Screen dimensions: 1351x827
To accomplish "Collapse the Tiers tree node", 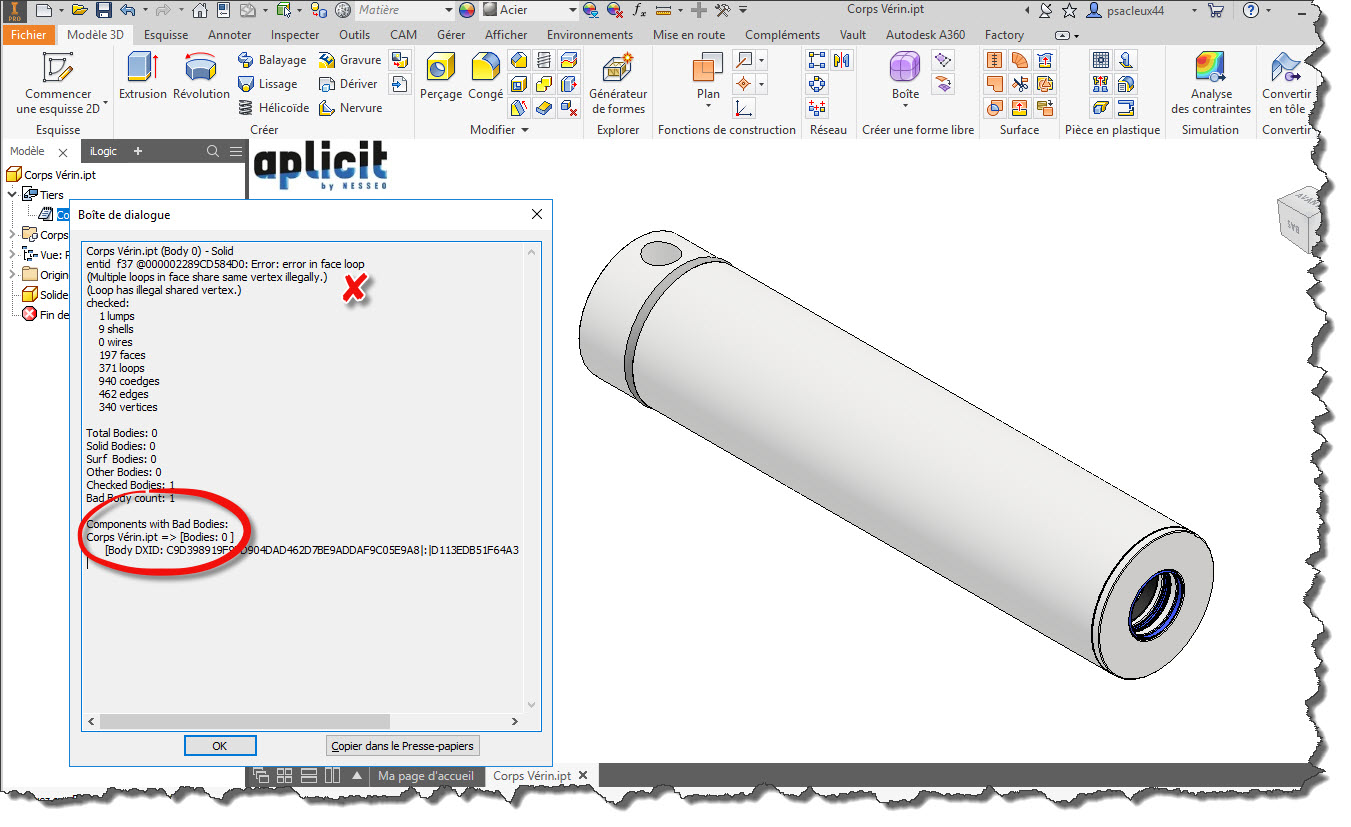I will [12, 195].
